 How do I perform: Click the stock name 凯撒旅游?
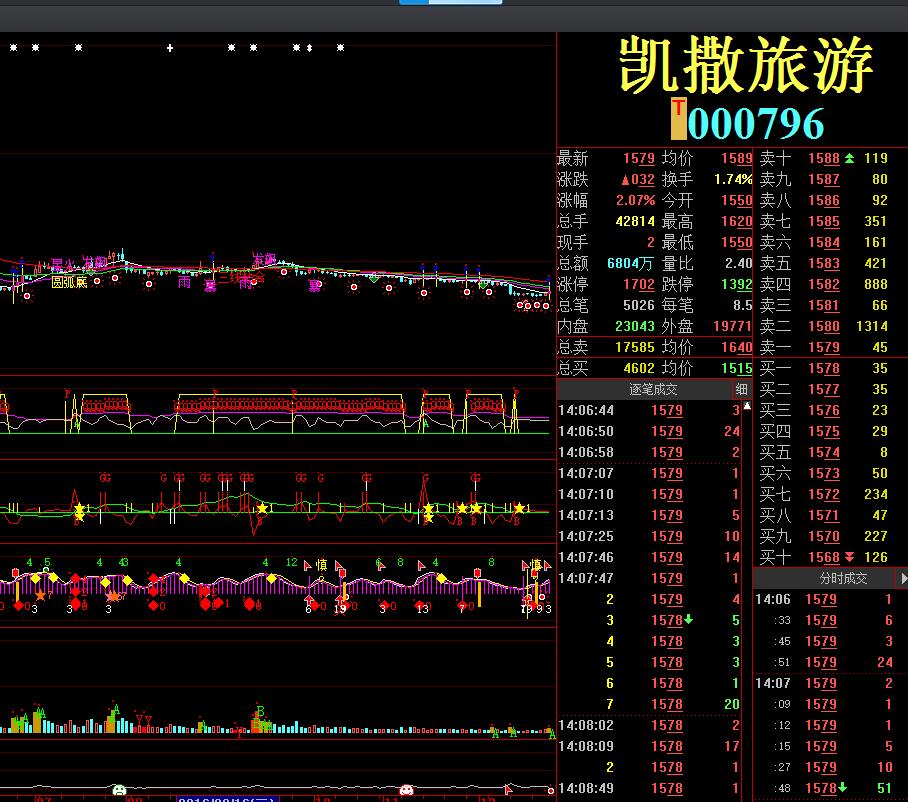pos(746,64)
